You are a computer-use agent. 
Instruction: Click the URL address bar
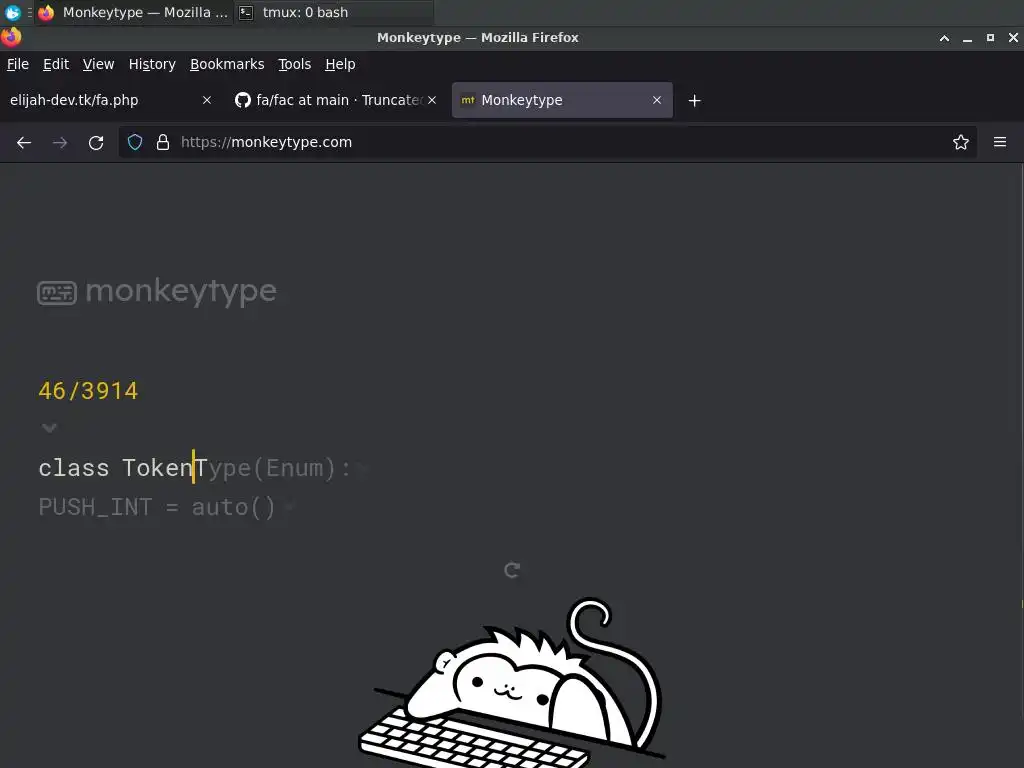[x=547, y=142]
